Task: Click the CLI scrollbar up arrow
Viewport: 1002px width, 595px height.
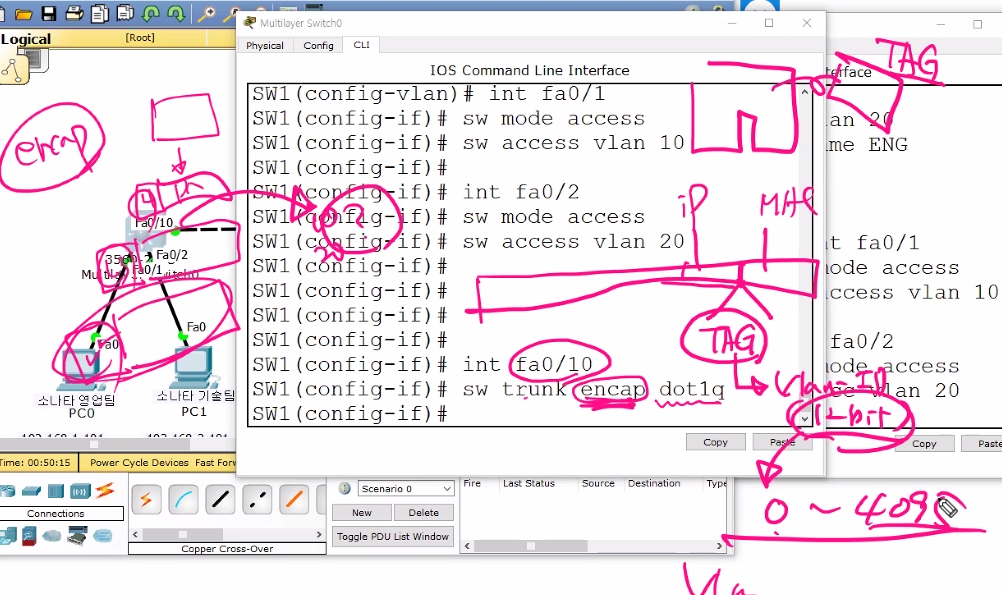Action: tap(805, 92)
